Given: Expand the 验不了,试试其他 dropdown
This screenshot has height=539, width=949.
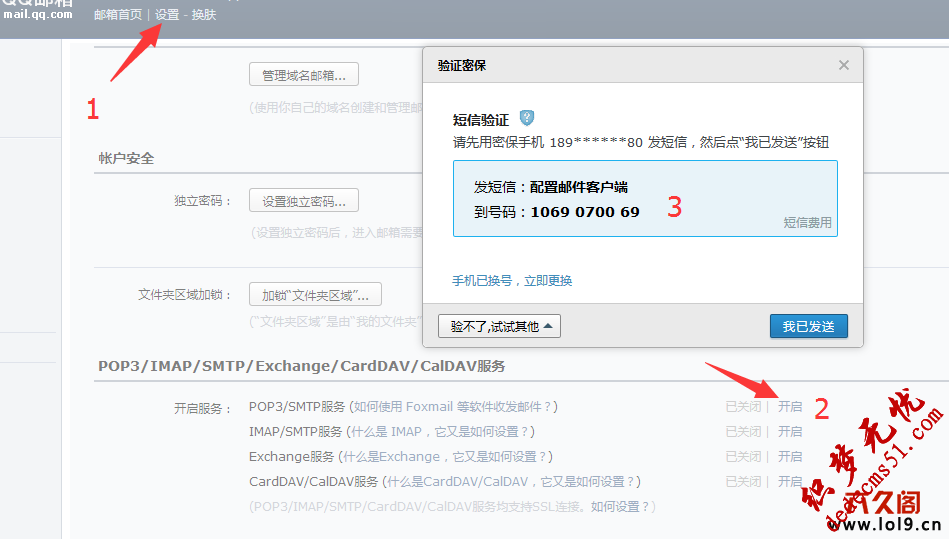Looking at the screenshot, I should [x=499, y=326].
